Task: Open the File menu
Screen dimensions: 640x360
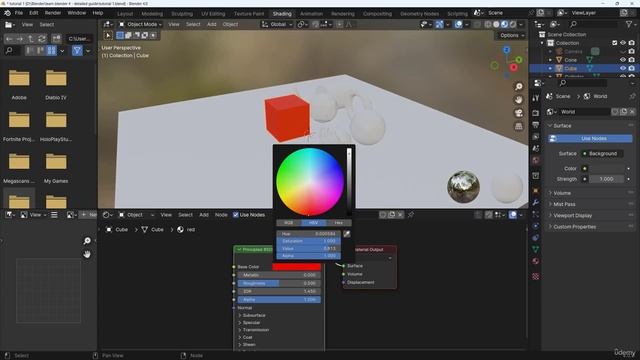Action: [19, 13]
